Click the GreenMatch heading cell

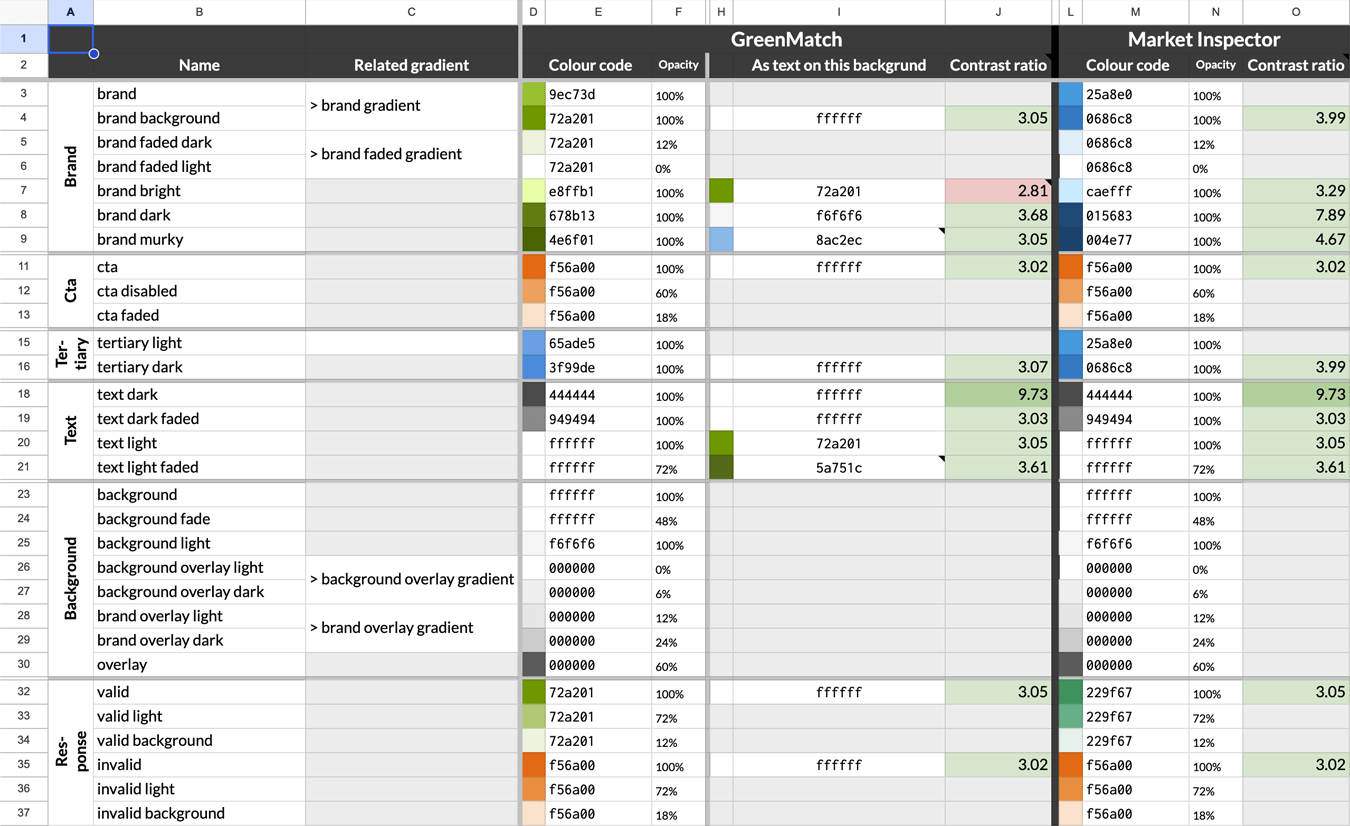[x=786, y=39]
